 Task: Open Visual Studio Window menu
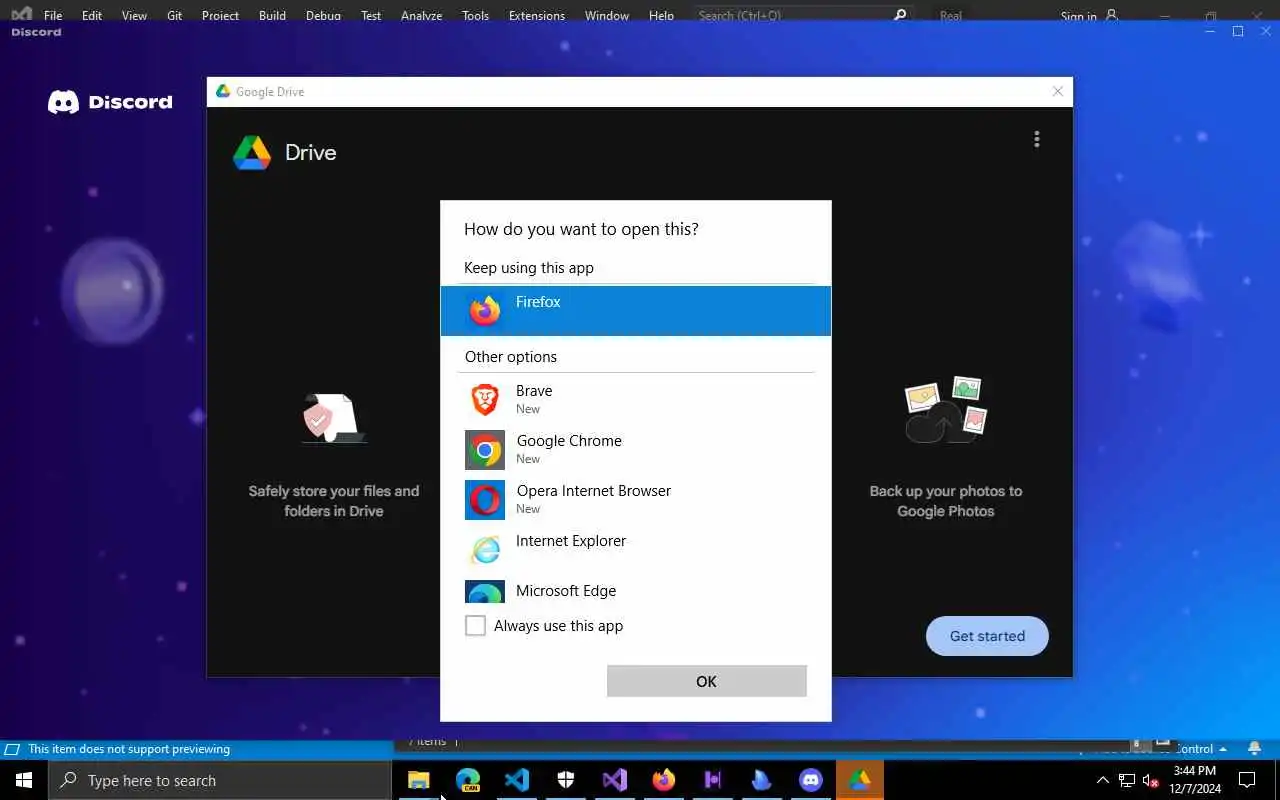(x=607, y=16)
